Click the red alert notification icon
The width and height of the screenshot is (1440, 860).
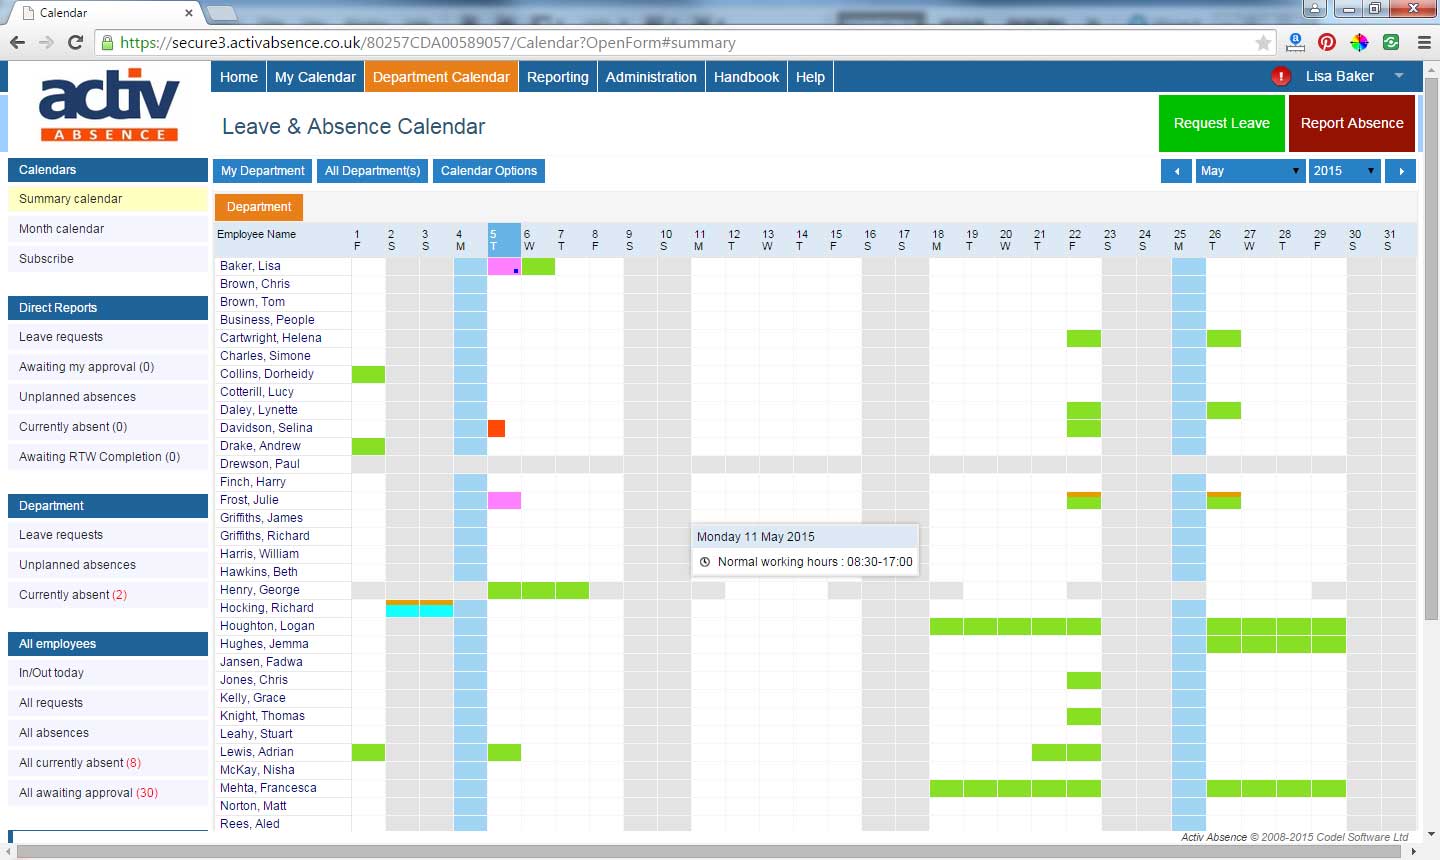pyautogui.click(x=1280, y=76)
